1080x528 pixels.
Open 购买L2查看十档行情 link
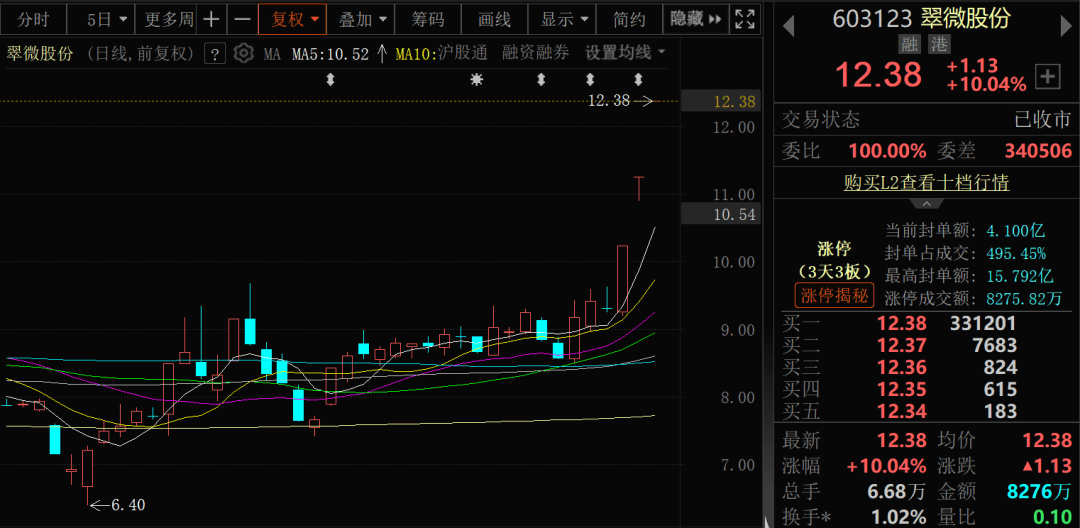(x=926, y=183)
